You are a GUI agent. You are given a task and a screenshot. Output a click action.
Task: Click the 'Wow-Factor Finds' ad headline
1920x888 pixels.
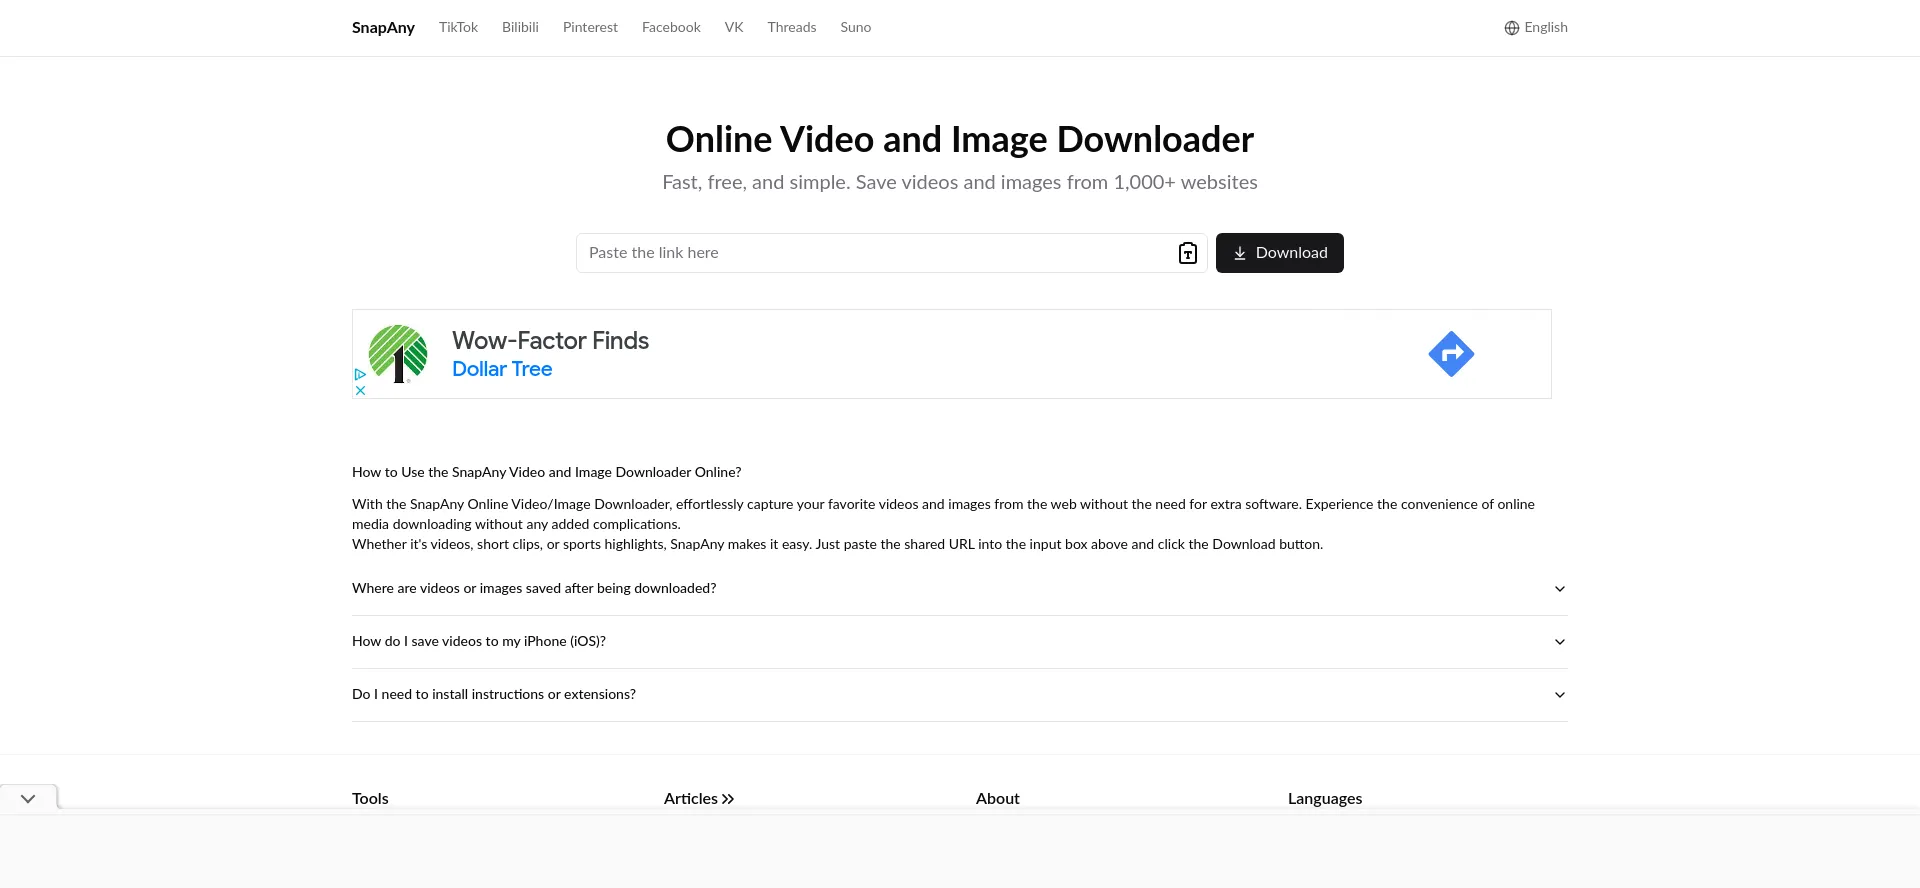[550, 341]
